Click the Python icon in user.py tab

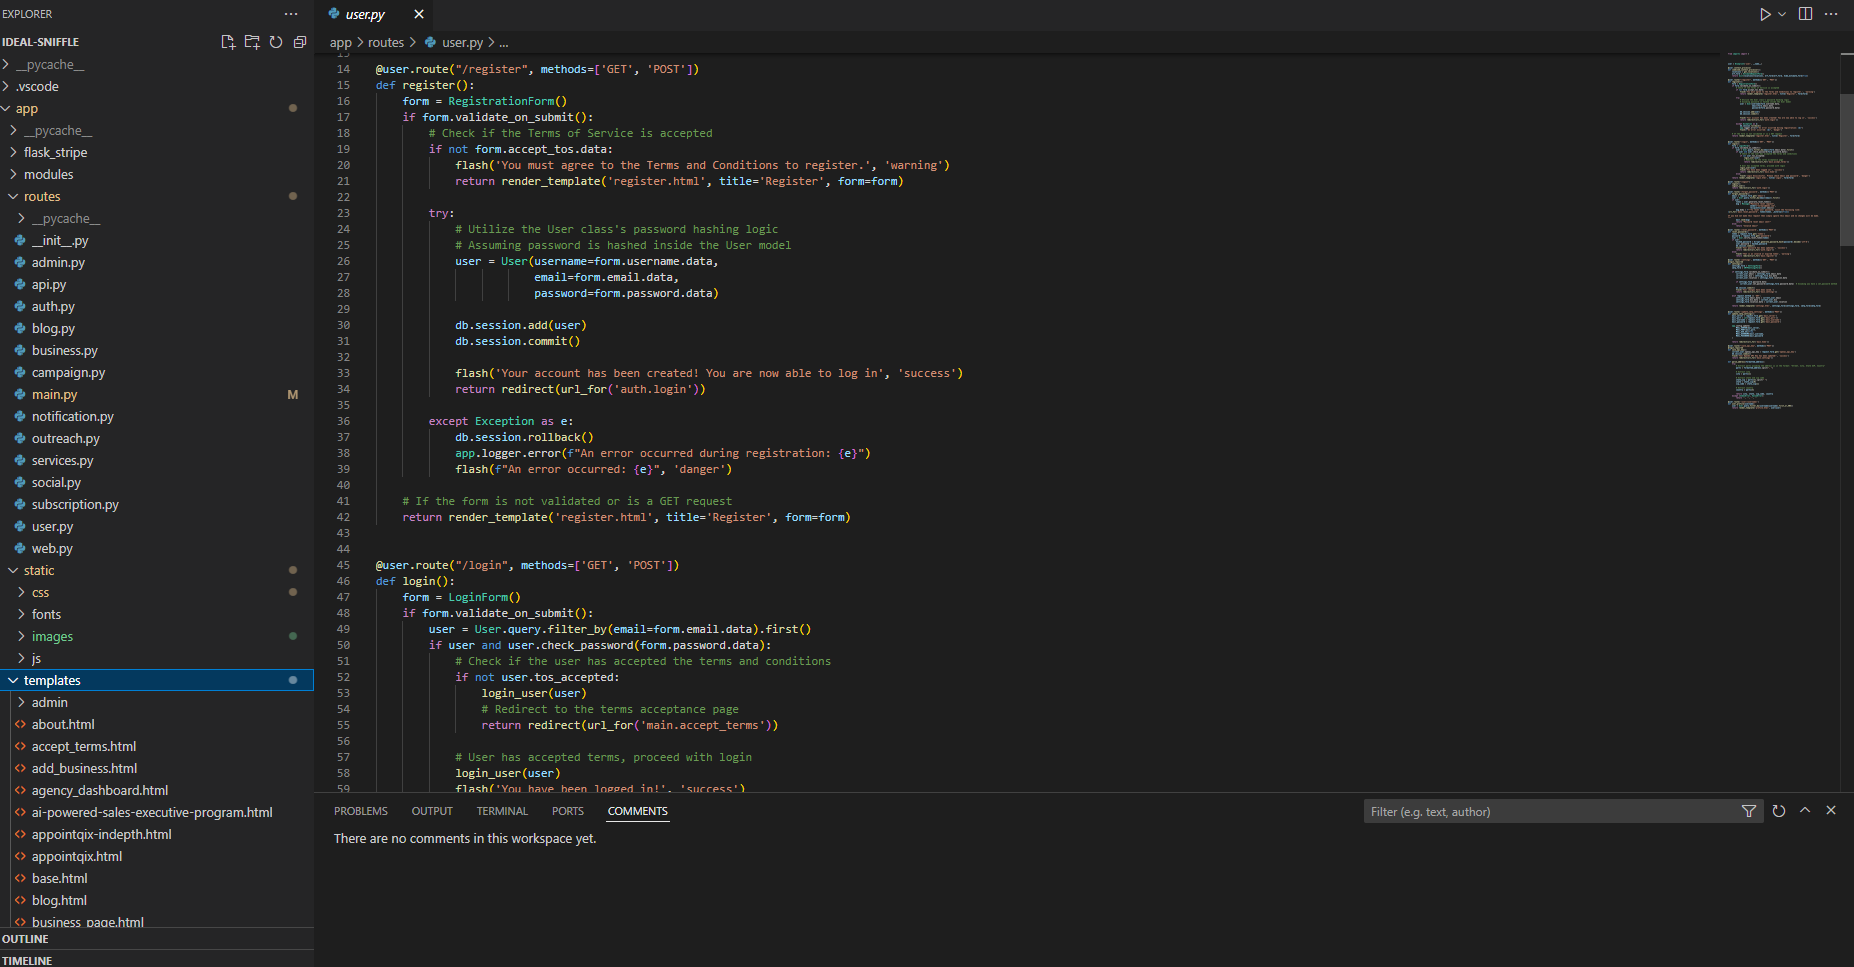[334, 14]
